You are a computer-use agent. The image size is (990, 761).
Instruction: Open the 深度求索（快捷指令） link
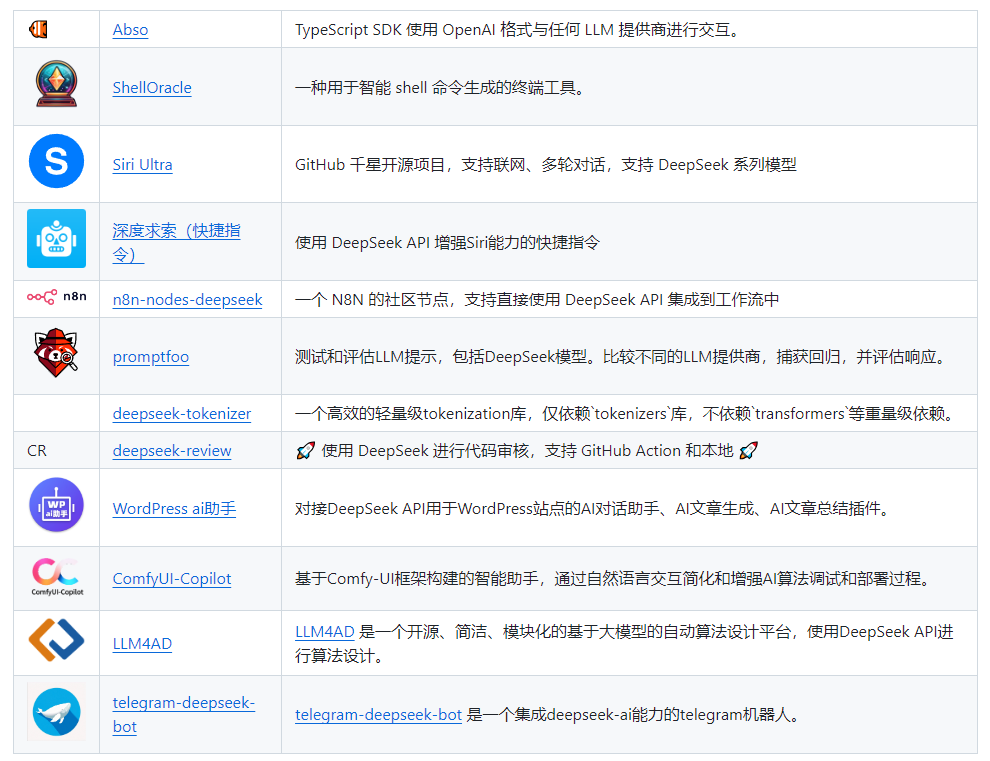tap(176, 243)
